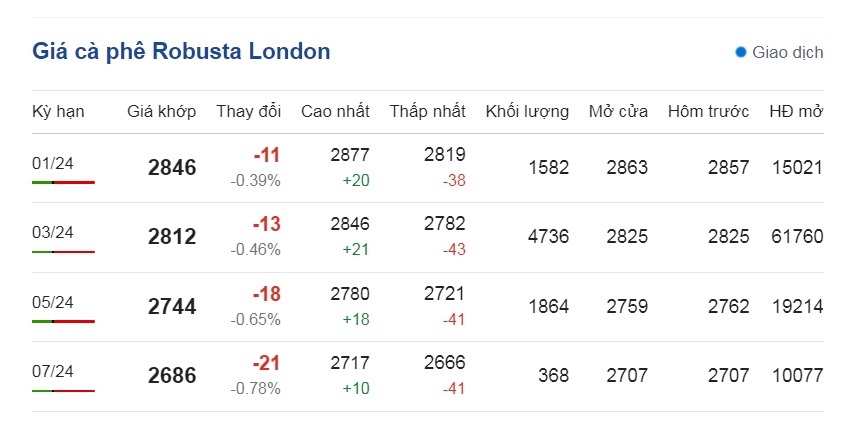867x429 pixels.
Task: Select the 07/24 volume value 368
Action: [x=553, y=376]
